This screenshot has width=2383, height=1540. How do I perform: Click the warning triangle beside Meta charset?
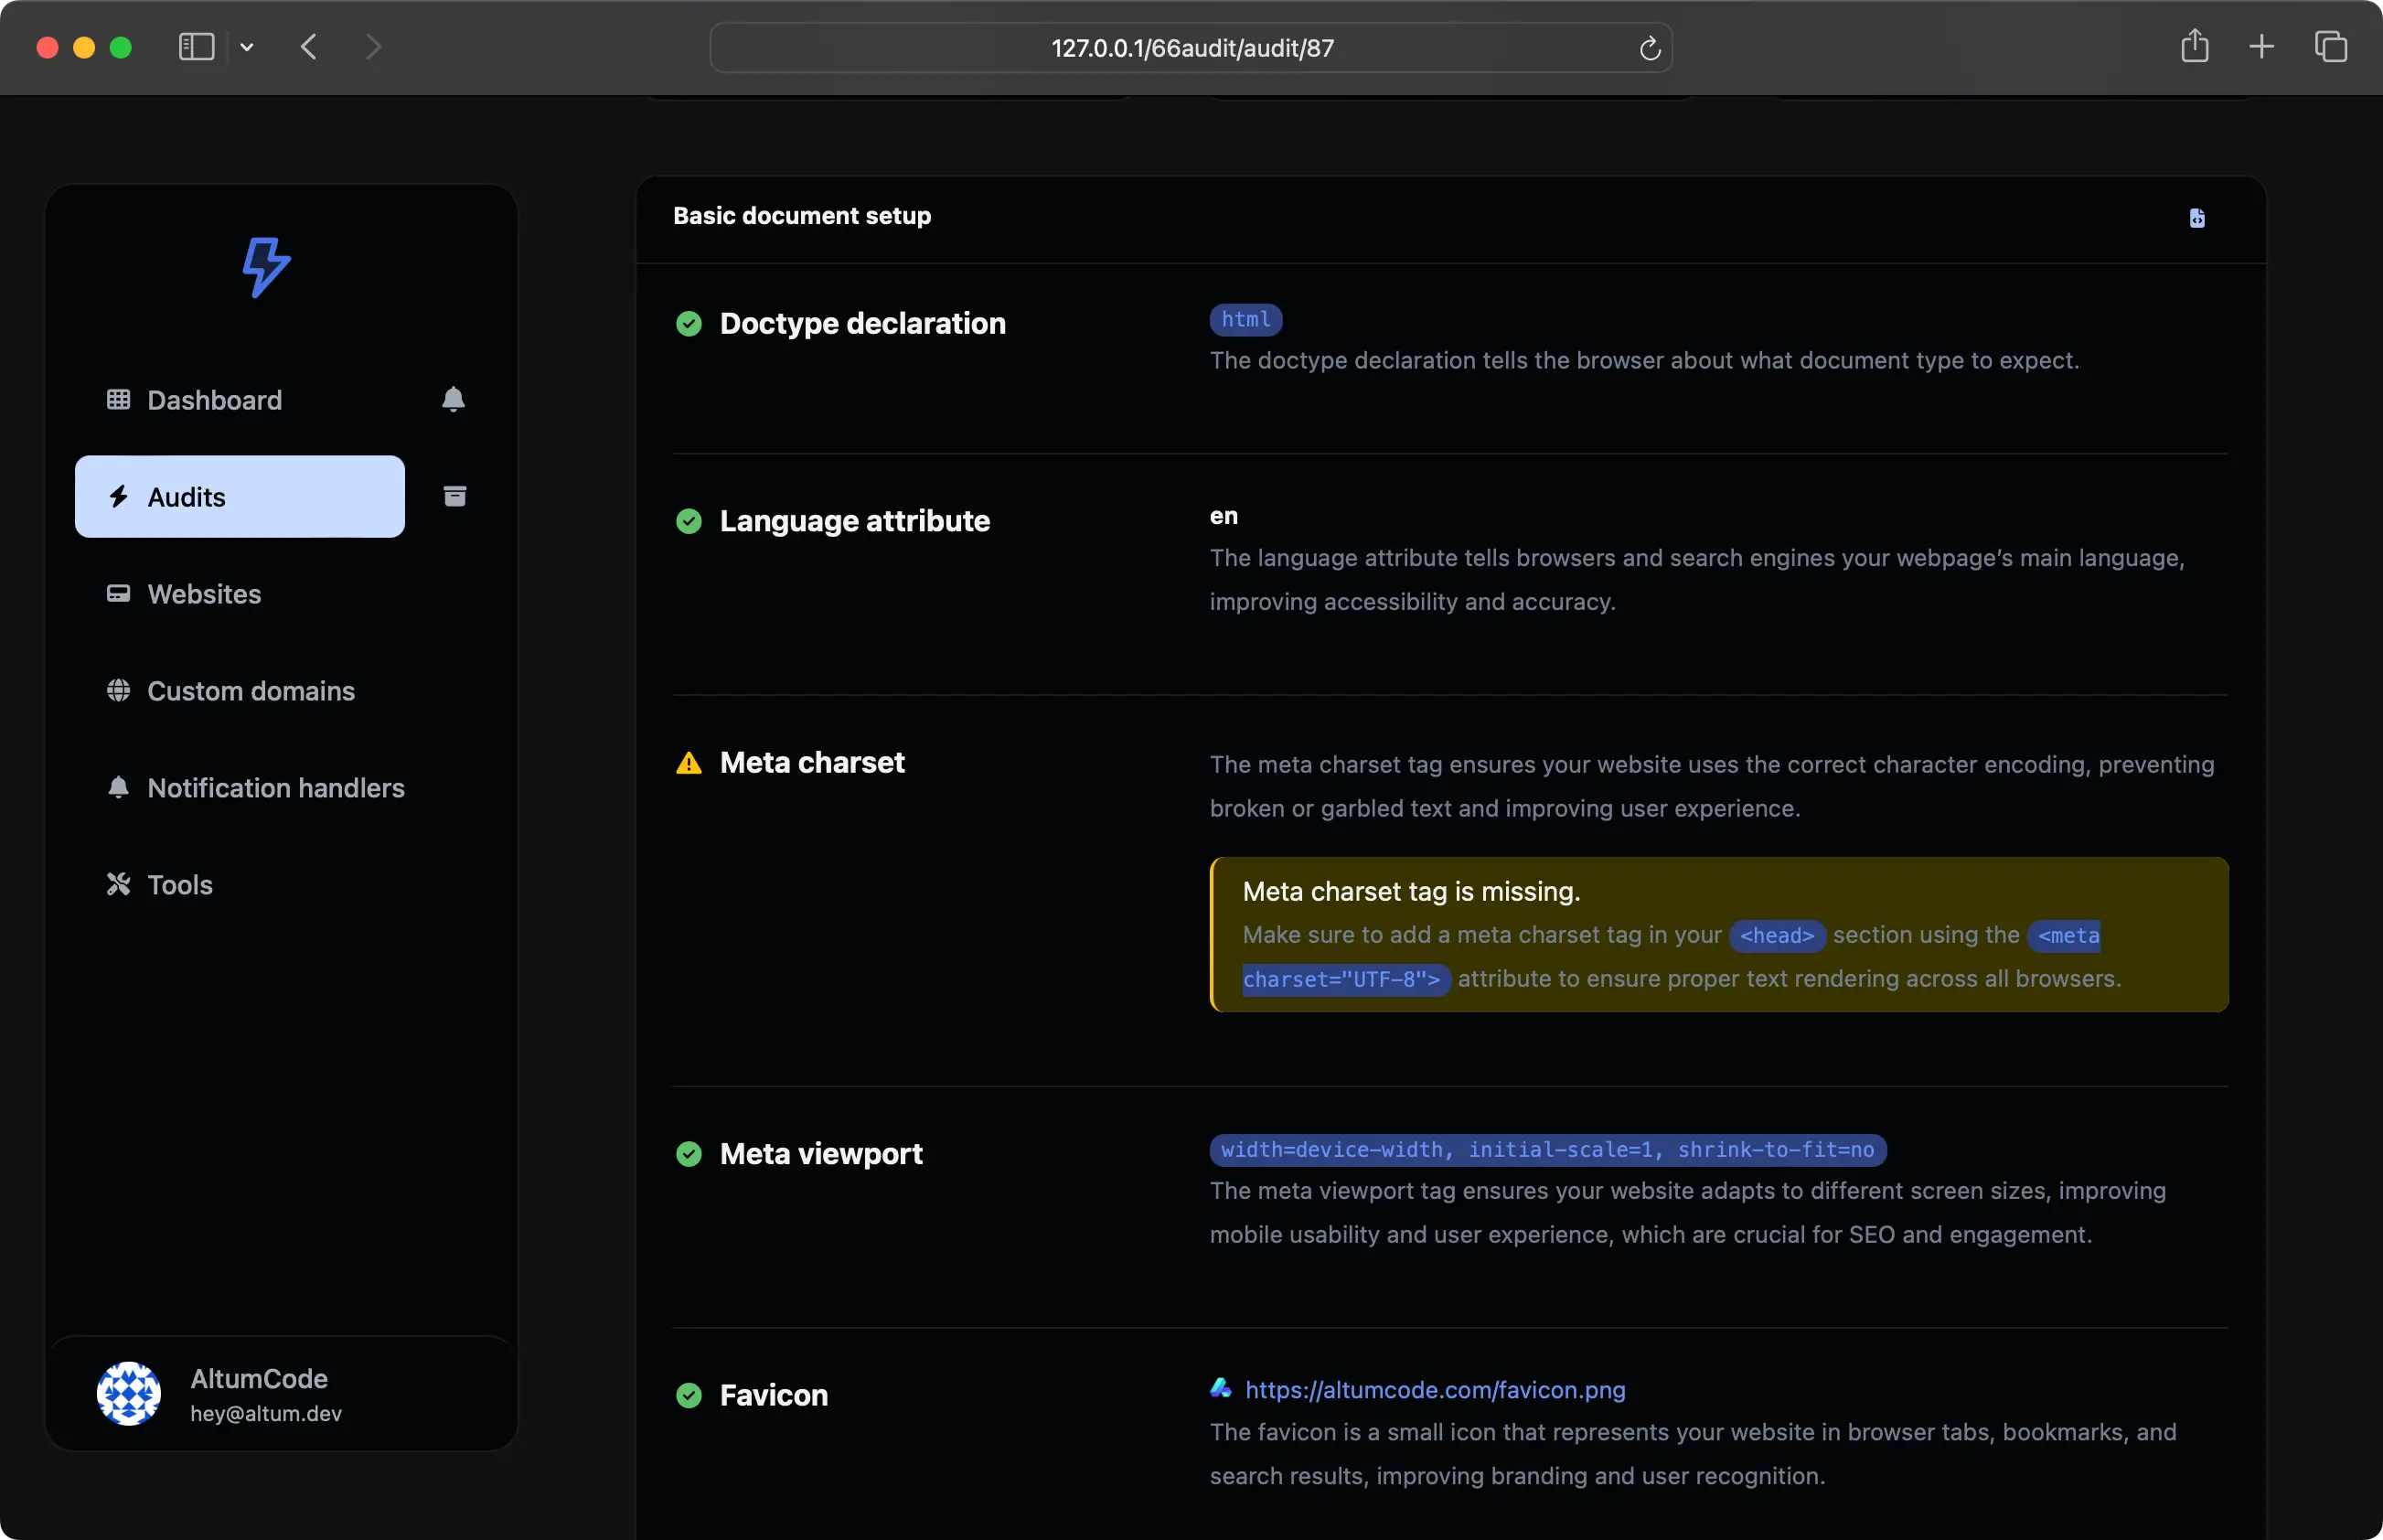[x=688, y=764]
